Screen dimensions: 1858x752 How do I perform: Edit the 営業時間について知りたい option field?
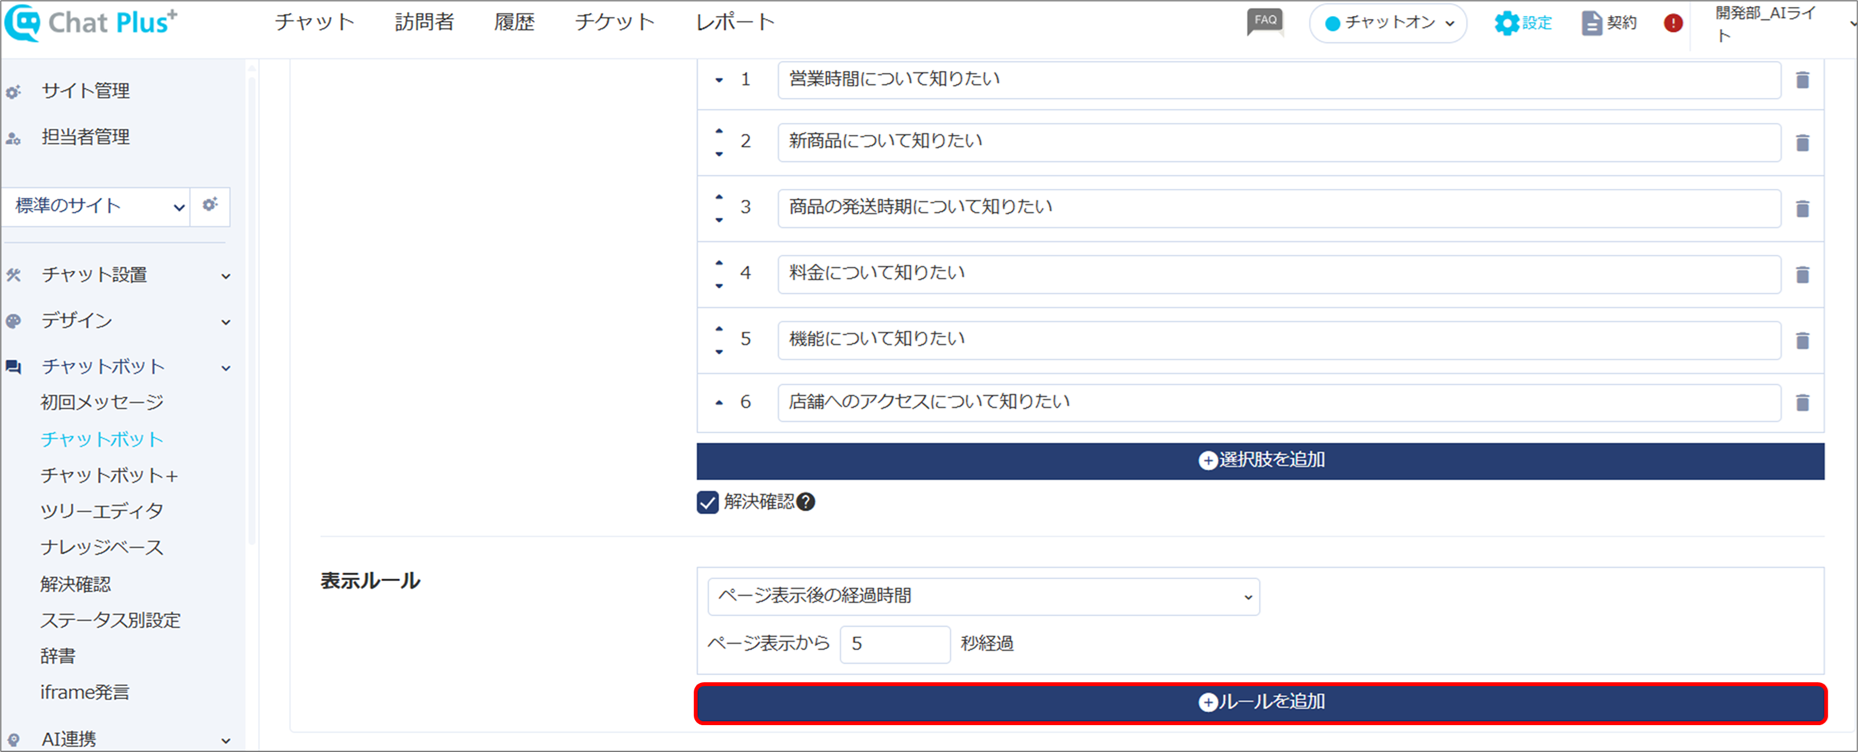tap(1279, 80)
